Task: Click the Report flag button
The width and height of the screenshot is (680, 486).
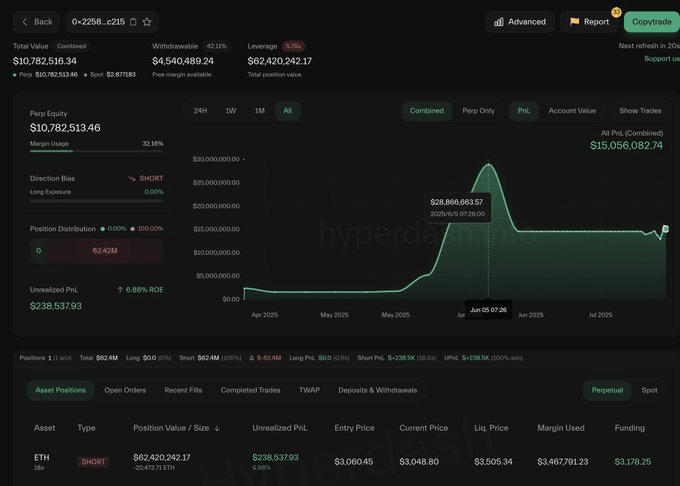Action: [x=589, y=21]
